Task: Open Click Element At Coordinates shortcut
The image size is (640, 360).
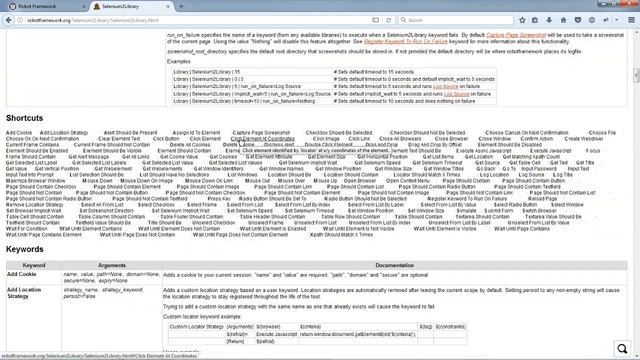Action: pos(262,139)
